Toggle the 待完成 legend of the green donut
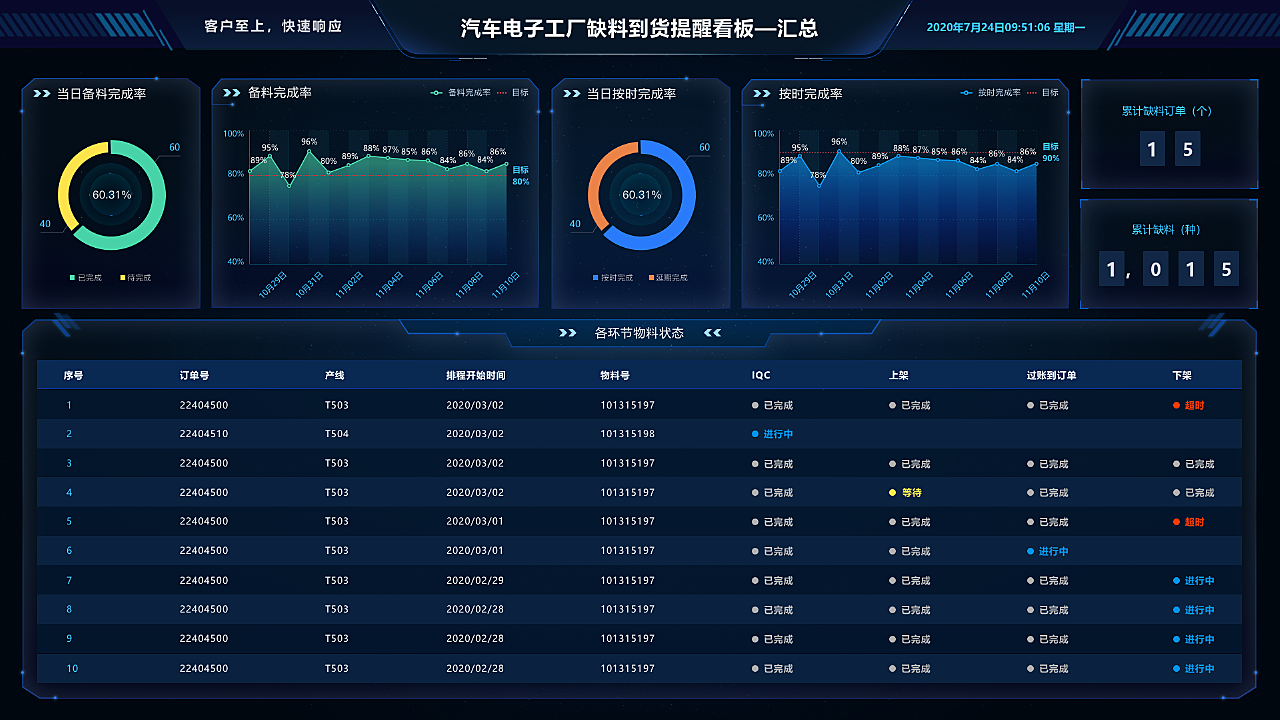This screenshot has width=1280, height=720. (136, 277)
